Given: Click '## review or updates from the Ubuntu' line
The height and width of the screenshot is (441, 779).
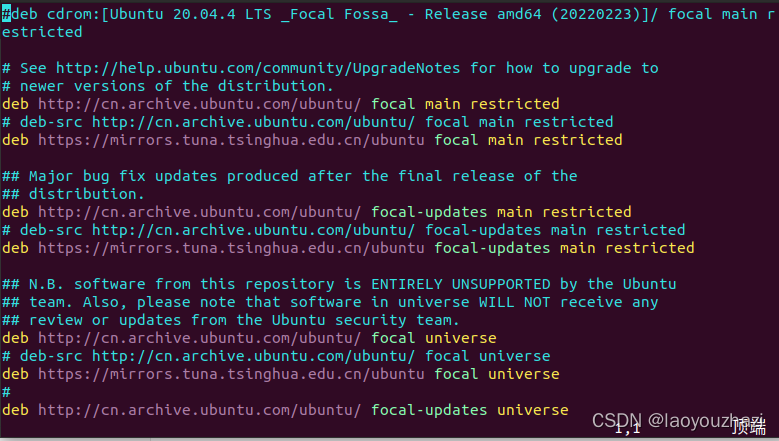Looking at the screenshot, I should [231, 320].
